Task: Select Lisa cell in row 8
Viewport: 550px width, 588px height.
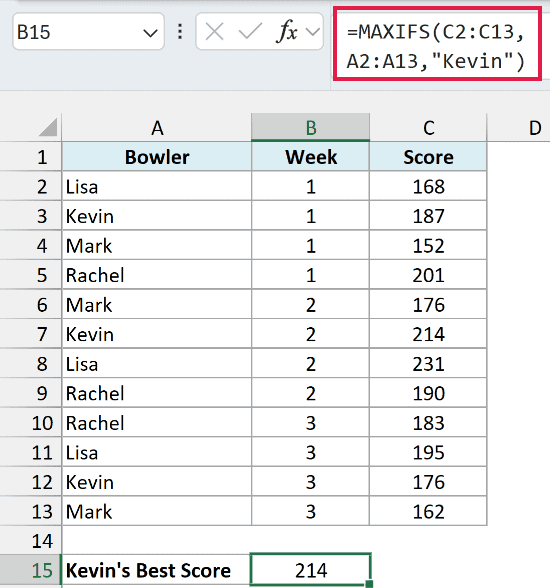Action: coord(157,364)
